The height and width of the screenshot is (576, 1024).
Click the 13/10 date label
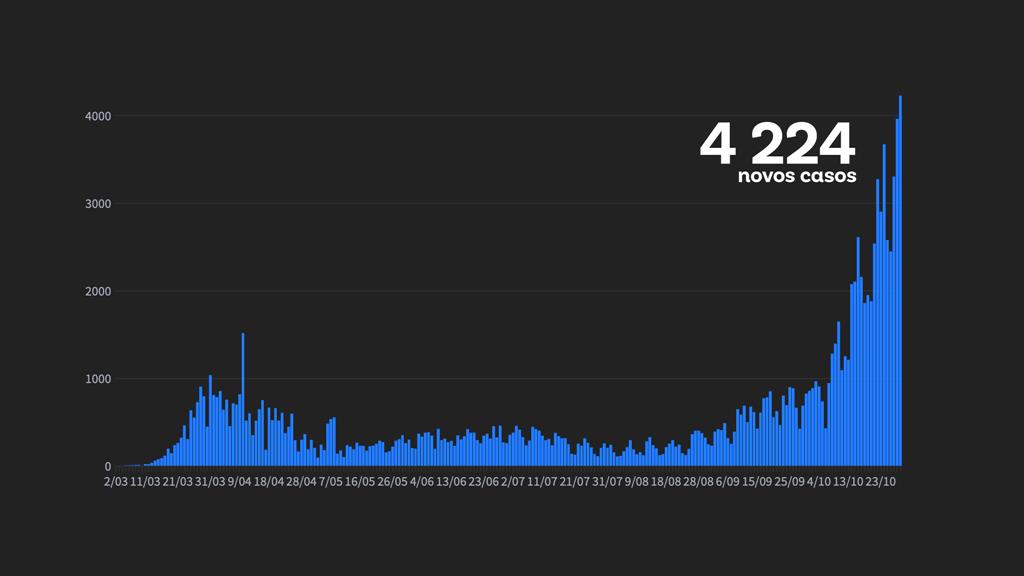pos(849,482)
